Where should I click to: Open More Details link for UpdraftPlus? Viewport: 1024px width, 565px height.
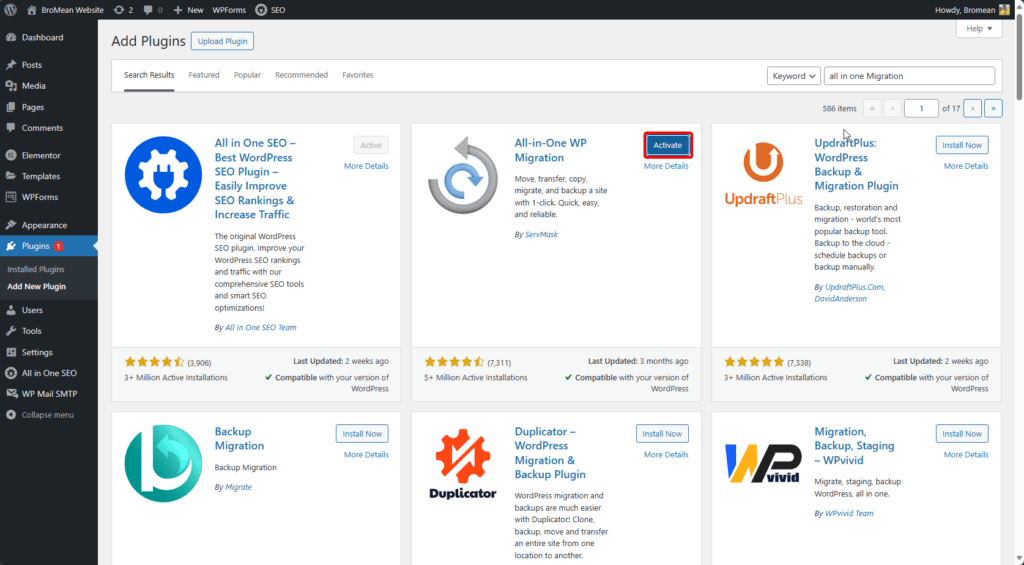point(965,166)
